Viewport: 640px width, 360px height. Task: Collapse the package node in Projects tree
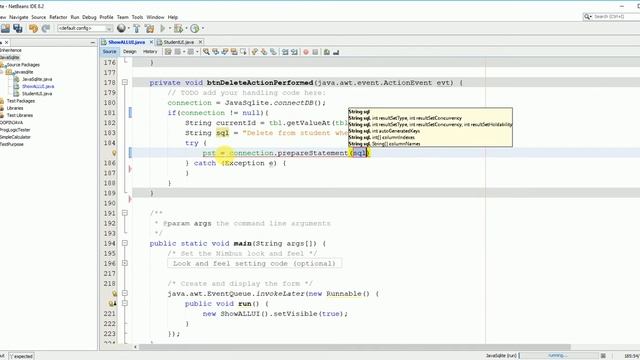[x=2, y=72]
